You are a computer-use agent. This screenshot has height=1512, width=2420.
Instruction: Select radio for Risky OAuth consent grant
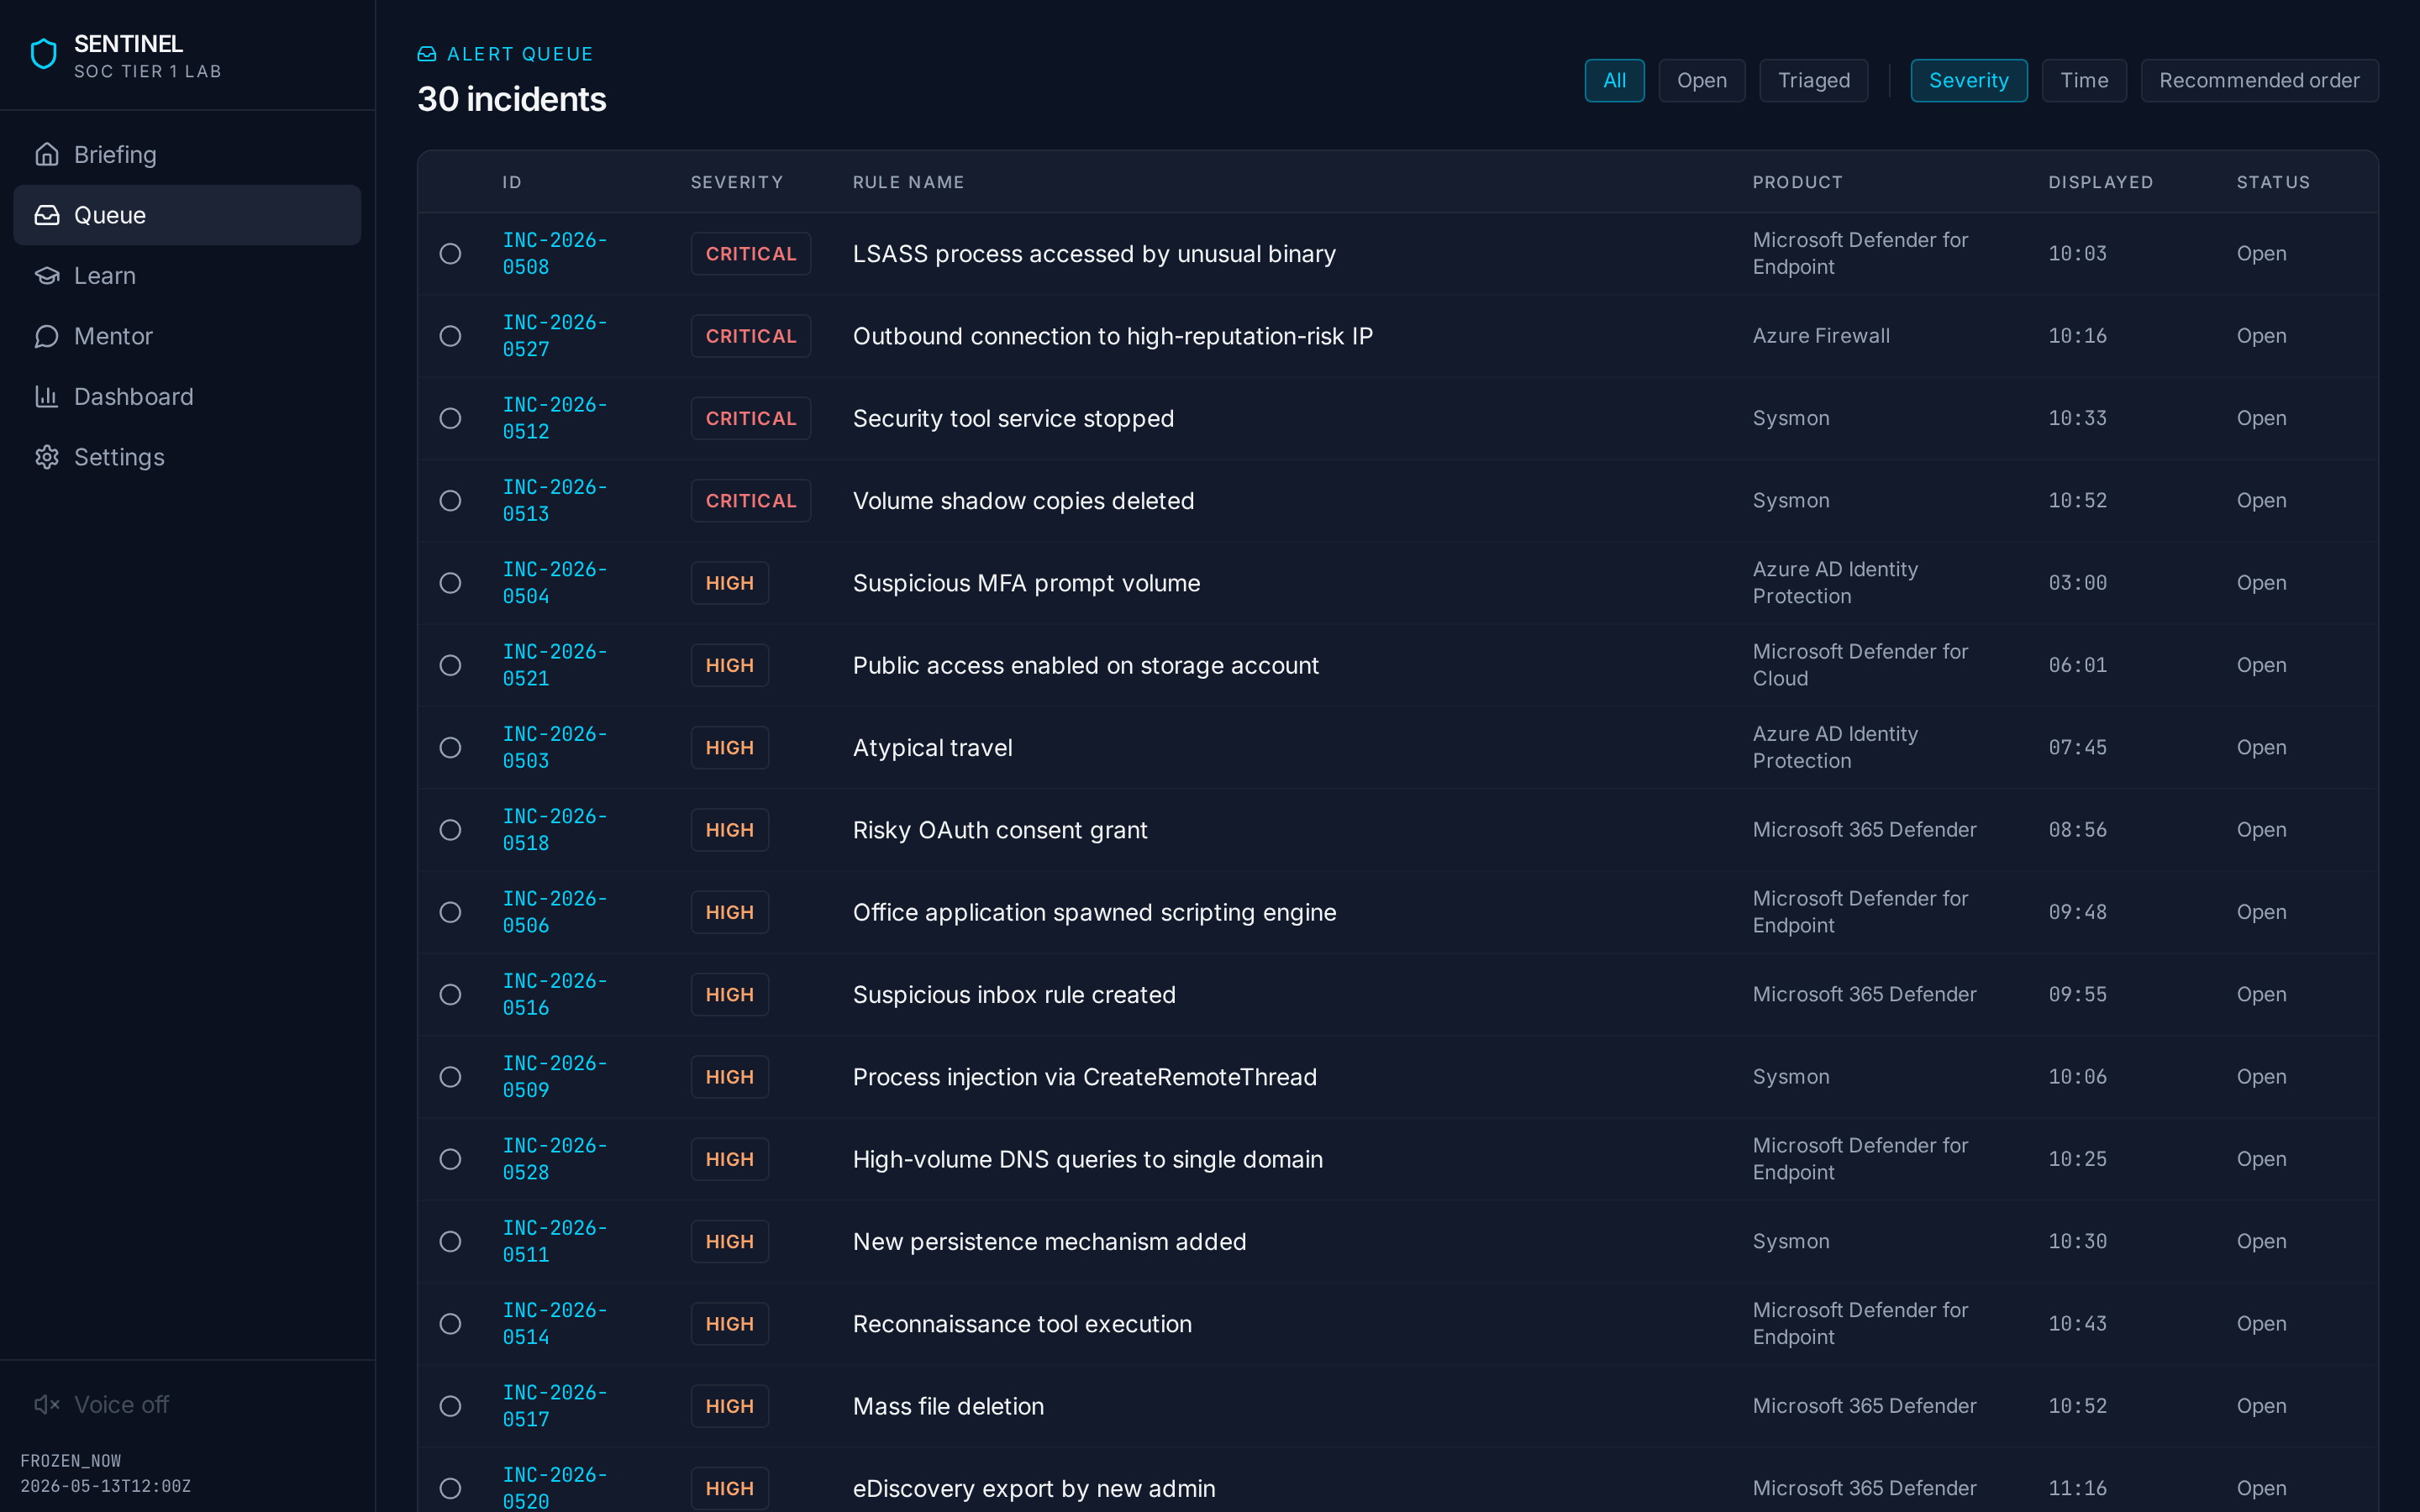point(450,830)
